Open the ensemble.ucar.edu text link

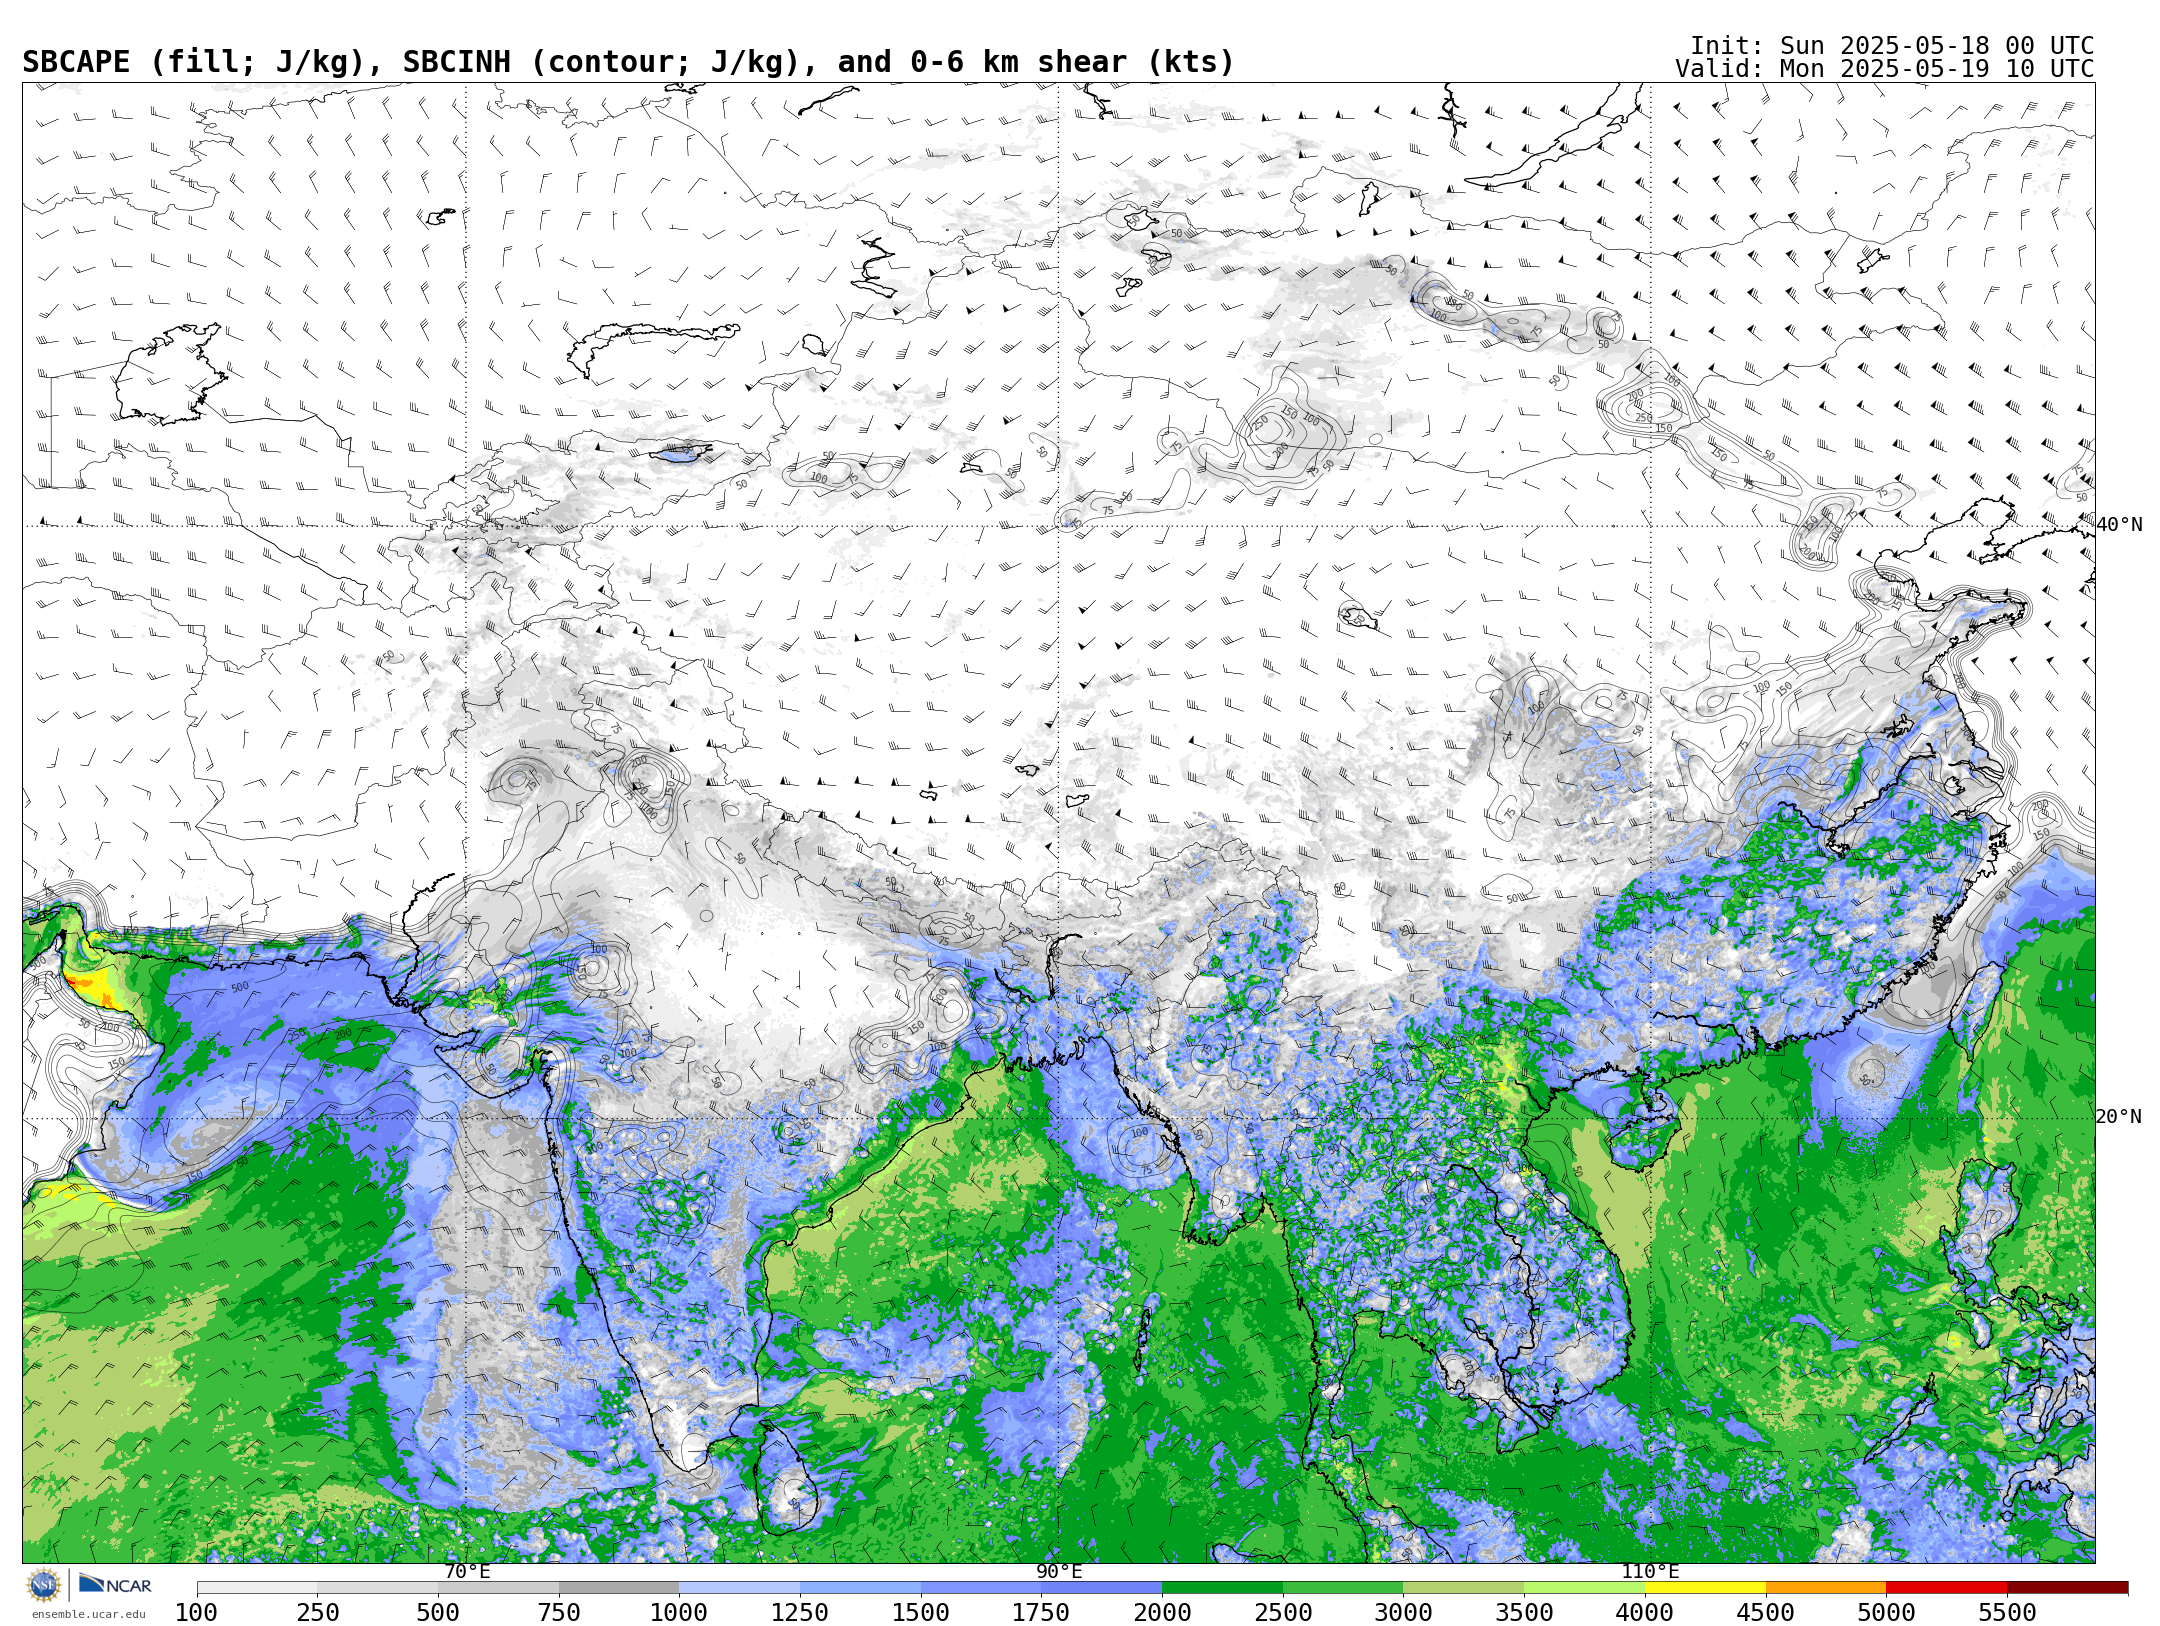pyautogui.click(x=89, y=1614)
